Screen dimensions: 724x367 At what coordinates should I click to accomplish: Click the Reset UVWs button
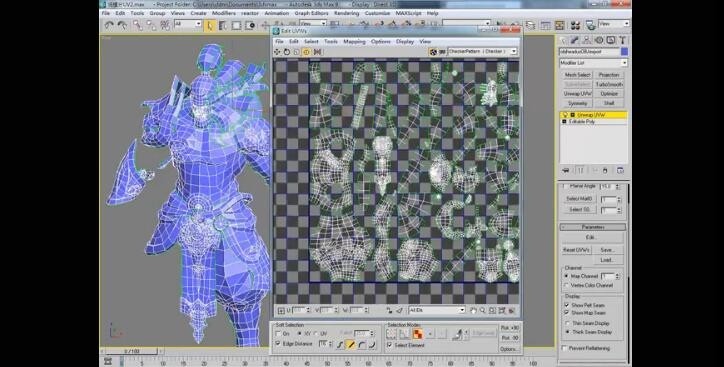576,250
